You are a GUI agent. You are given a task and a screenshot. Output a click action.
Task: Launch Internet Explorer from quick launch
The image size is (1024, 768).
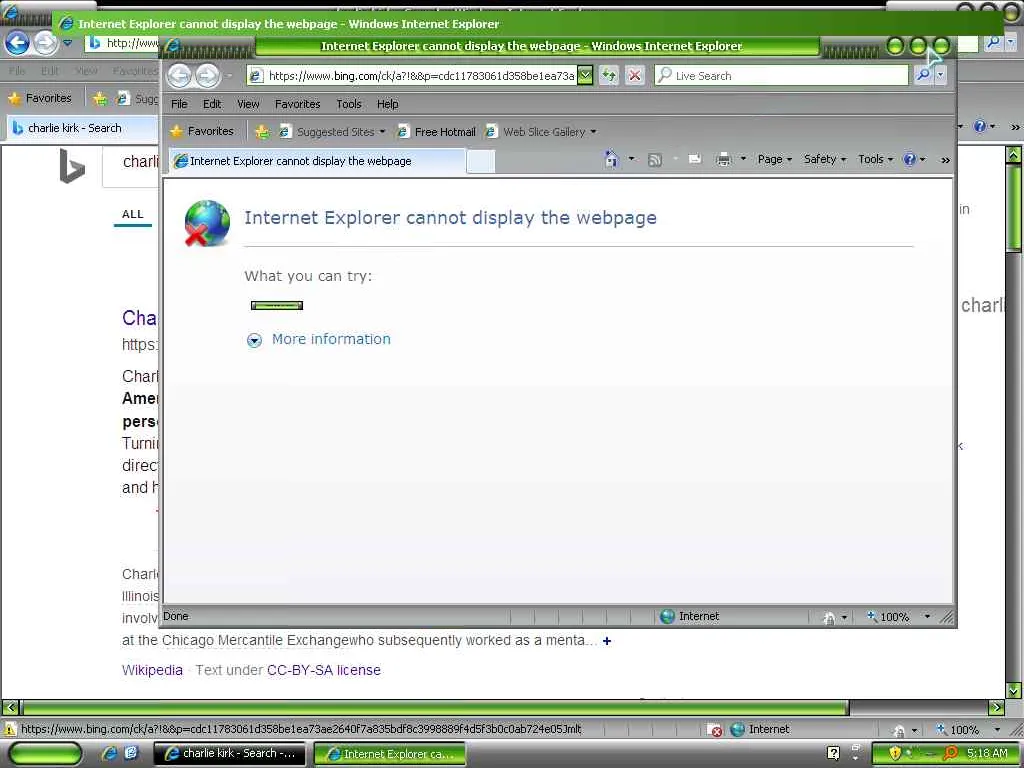(109, 753)
